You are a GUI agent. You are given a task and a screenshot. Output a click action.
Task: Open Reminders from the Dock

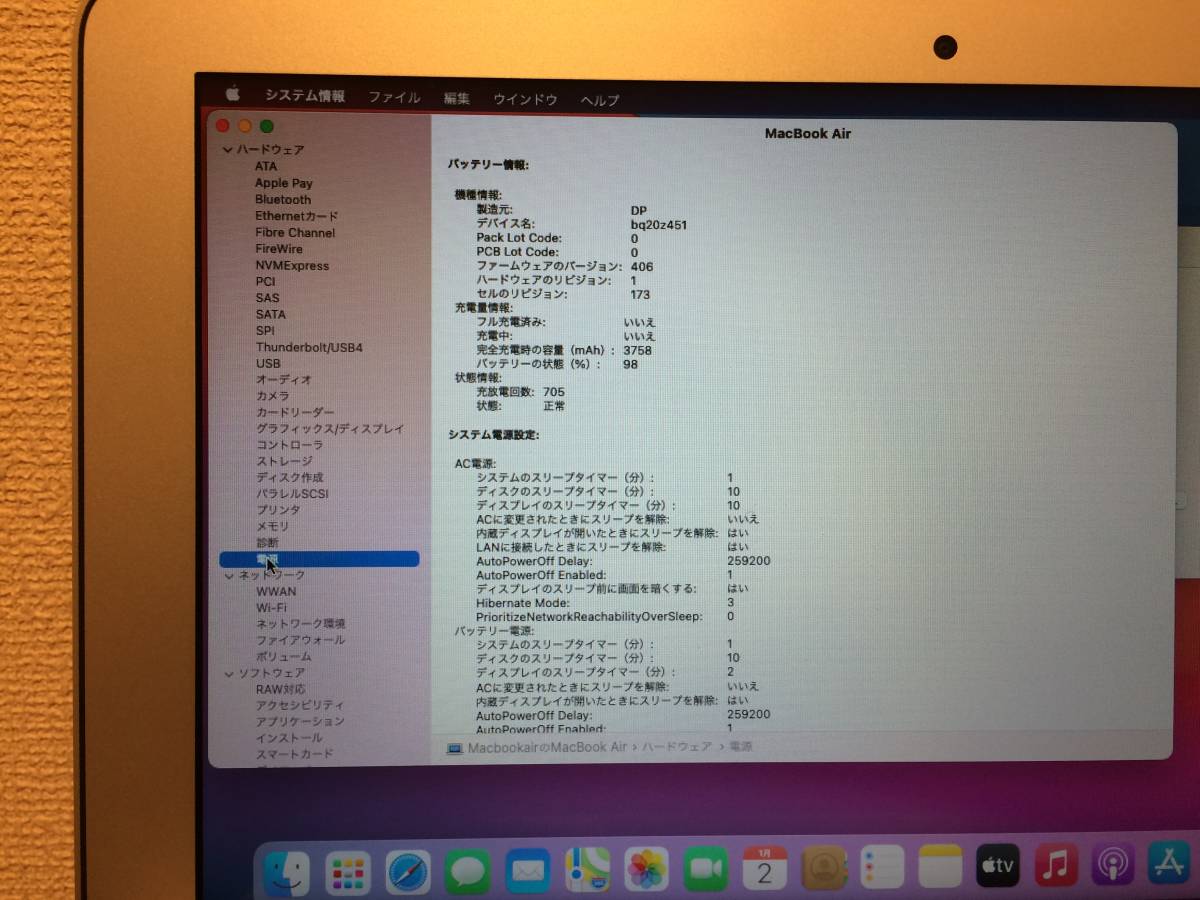(x=883, y=866)
